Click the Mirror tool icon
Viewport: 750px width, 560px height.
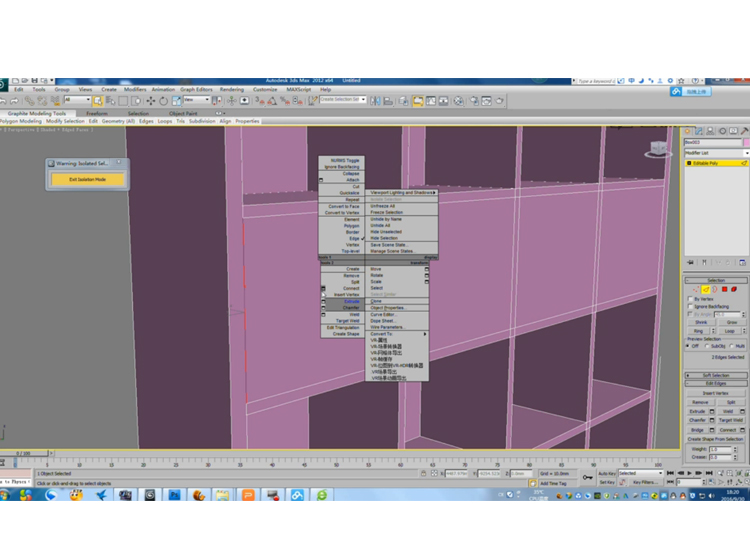[375, 100]
